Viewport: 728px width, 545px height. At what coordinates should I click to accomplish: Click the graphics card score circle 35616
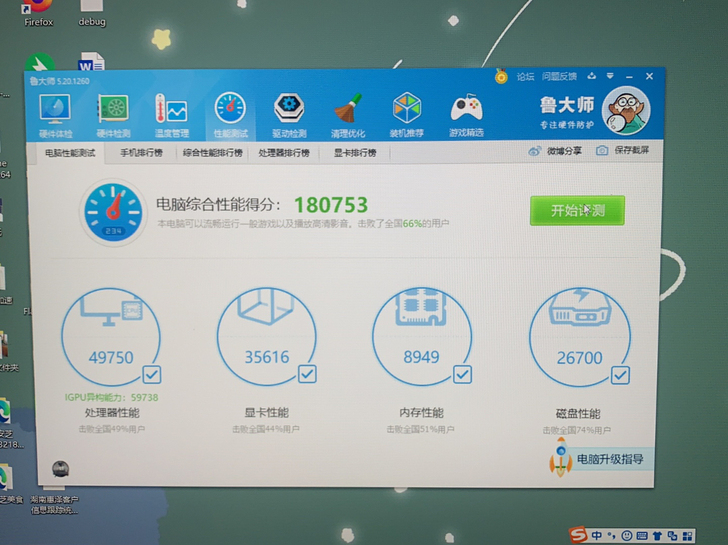(x=266, y=337)
